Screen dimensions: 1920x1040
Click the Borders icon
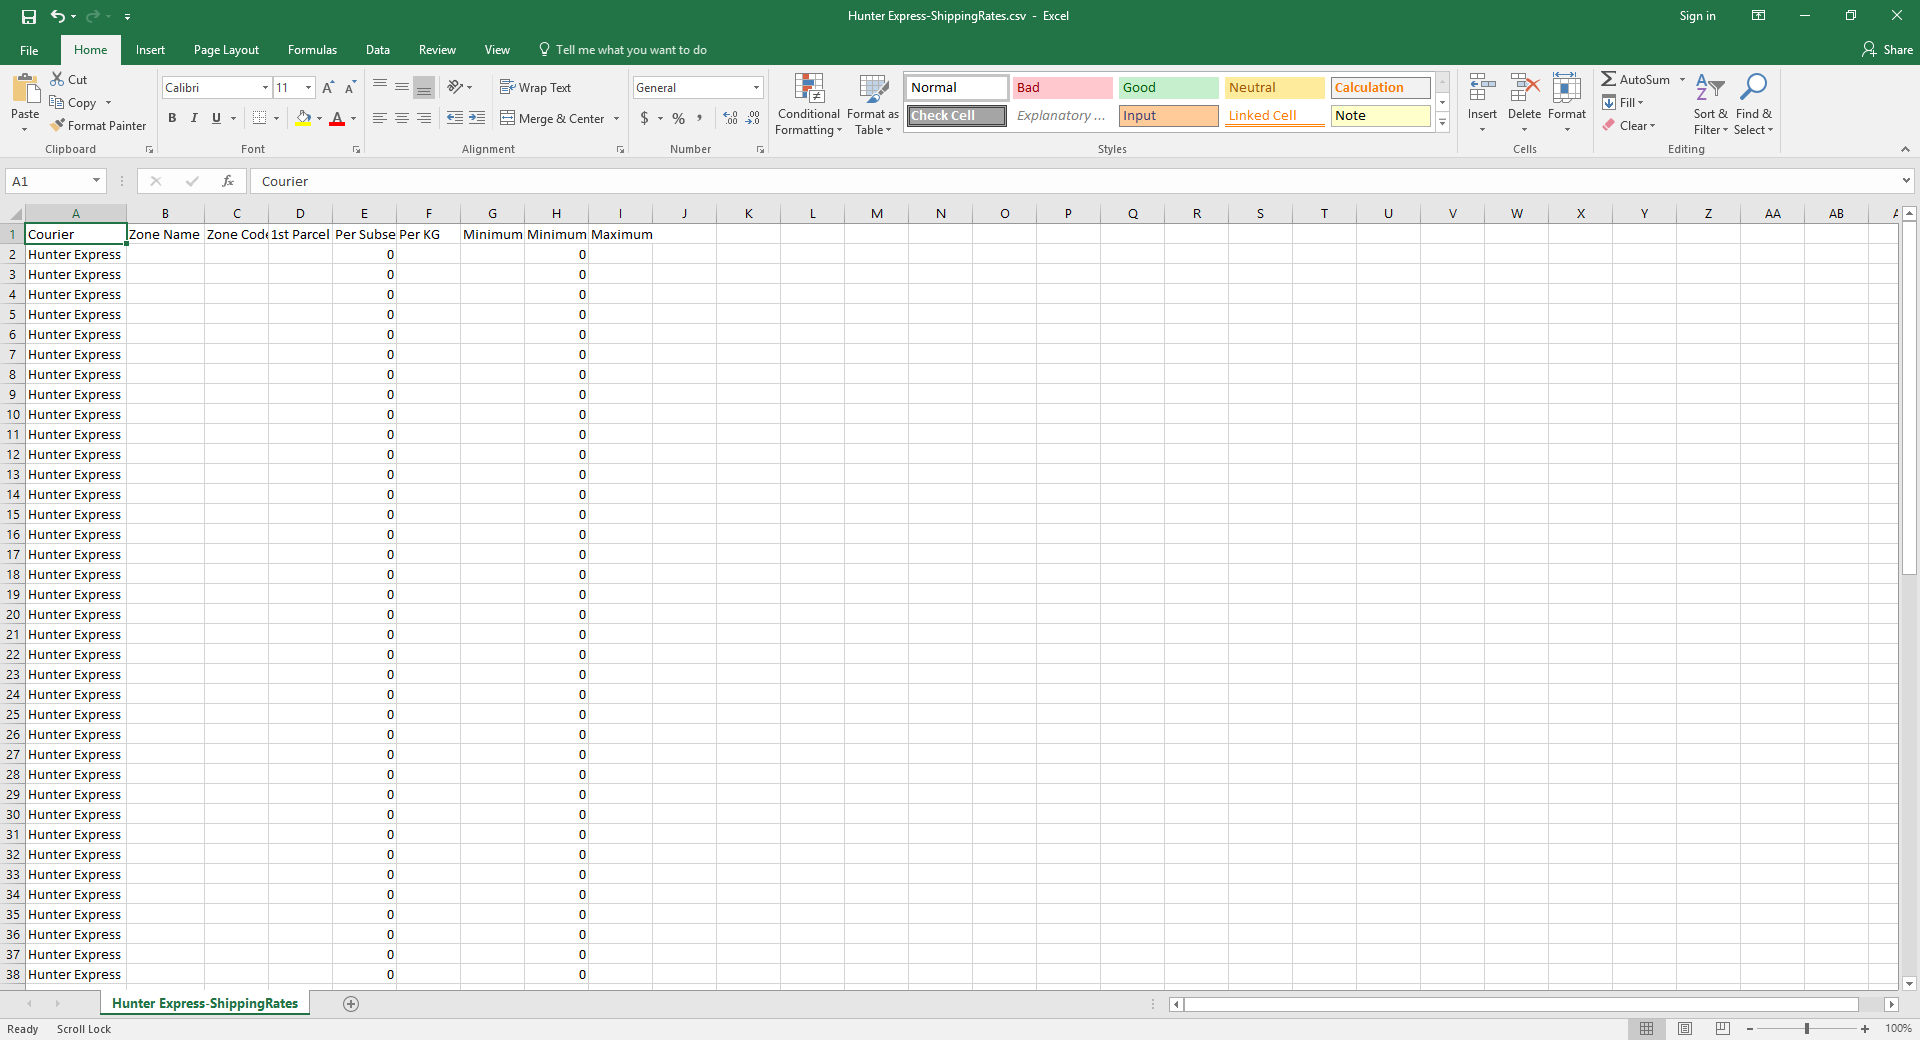click(x=259, y=118)
